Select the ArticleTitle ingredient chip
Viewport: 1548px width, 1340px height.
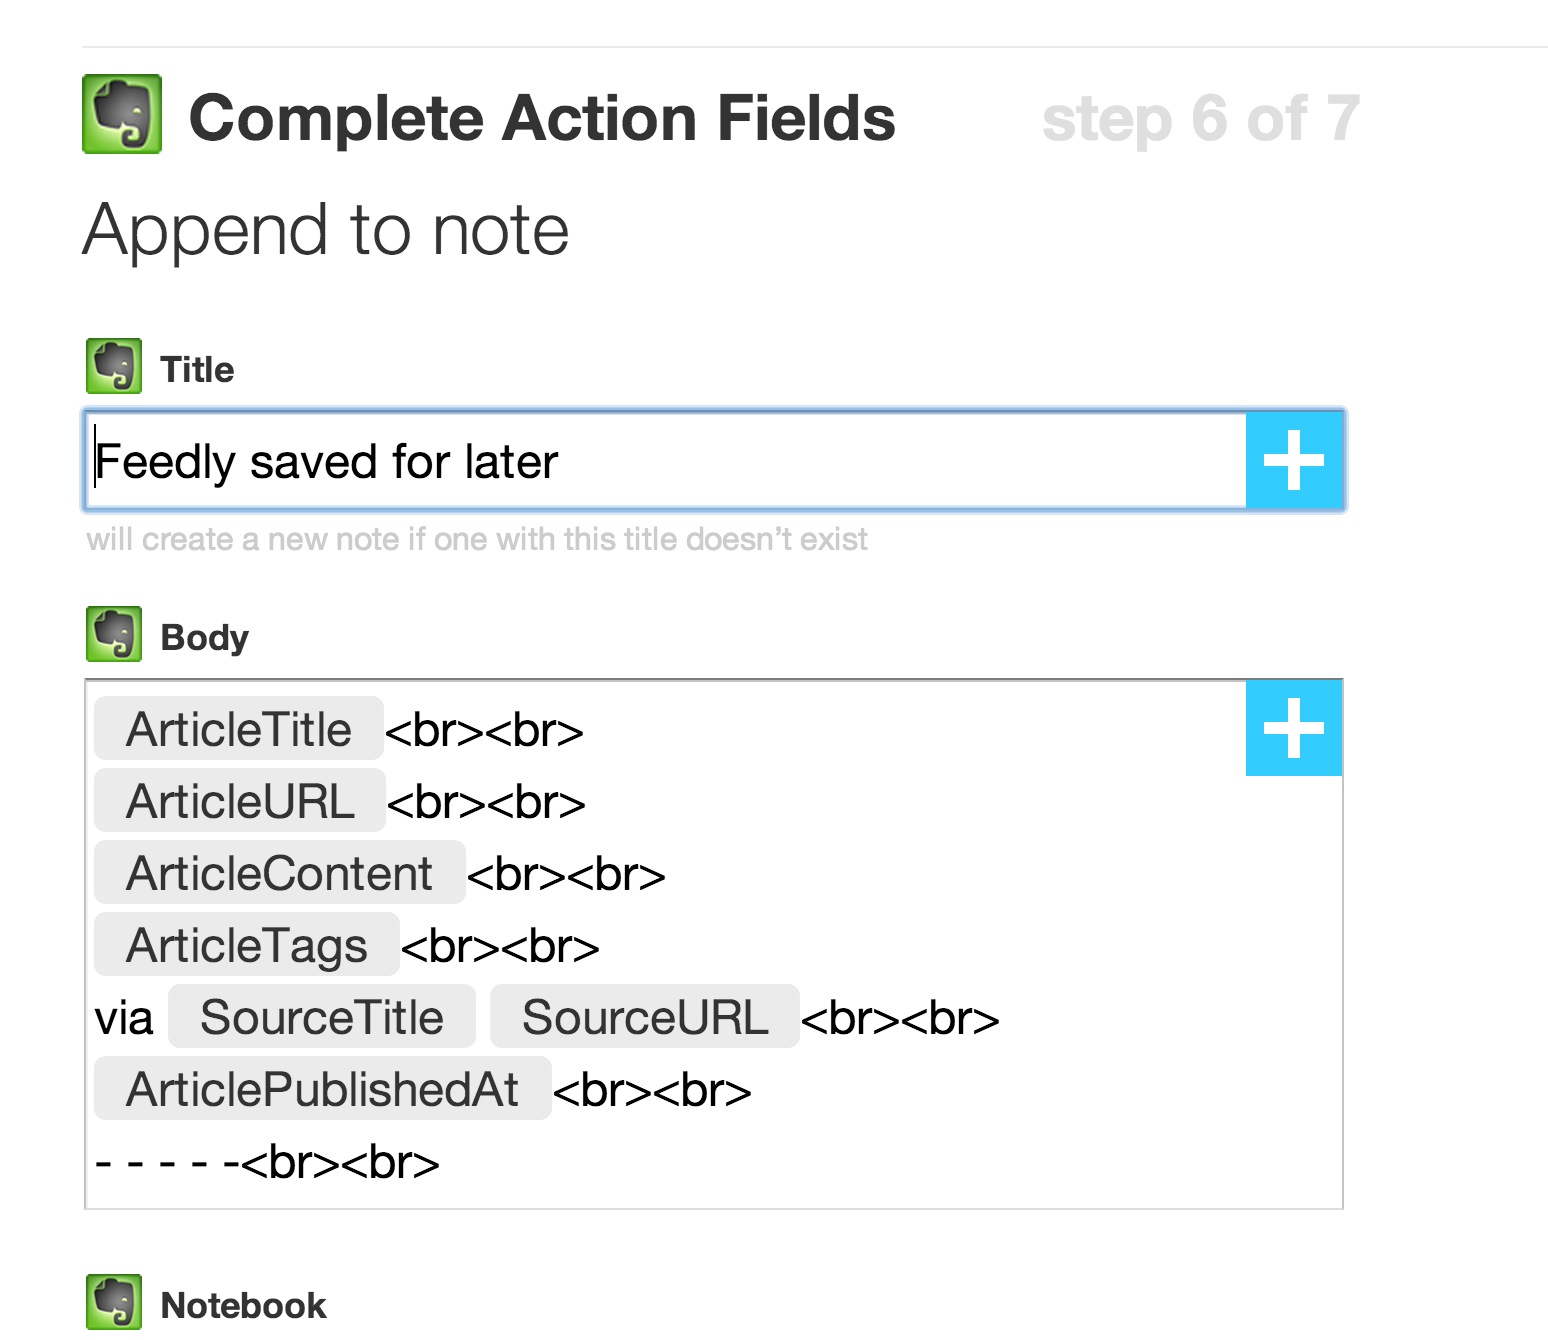239,729
